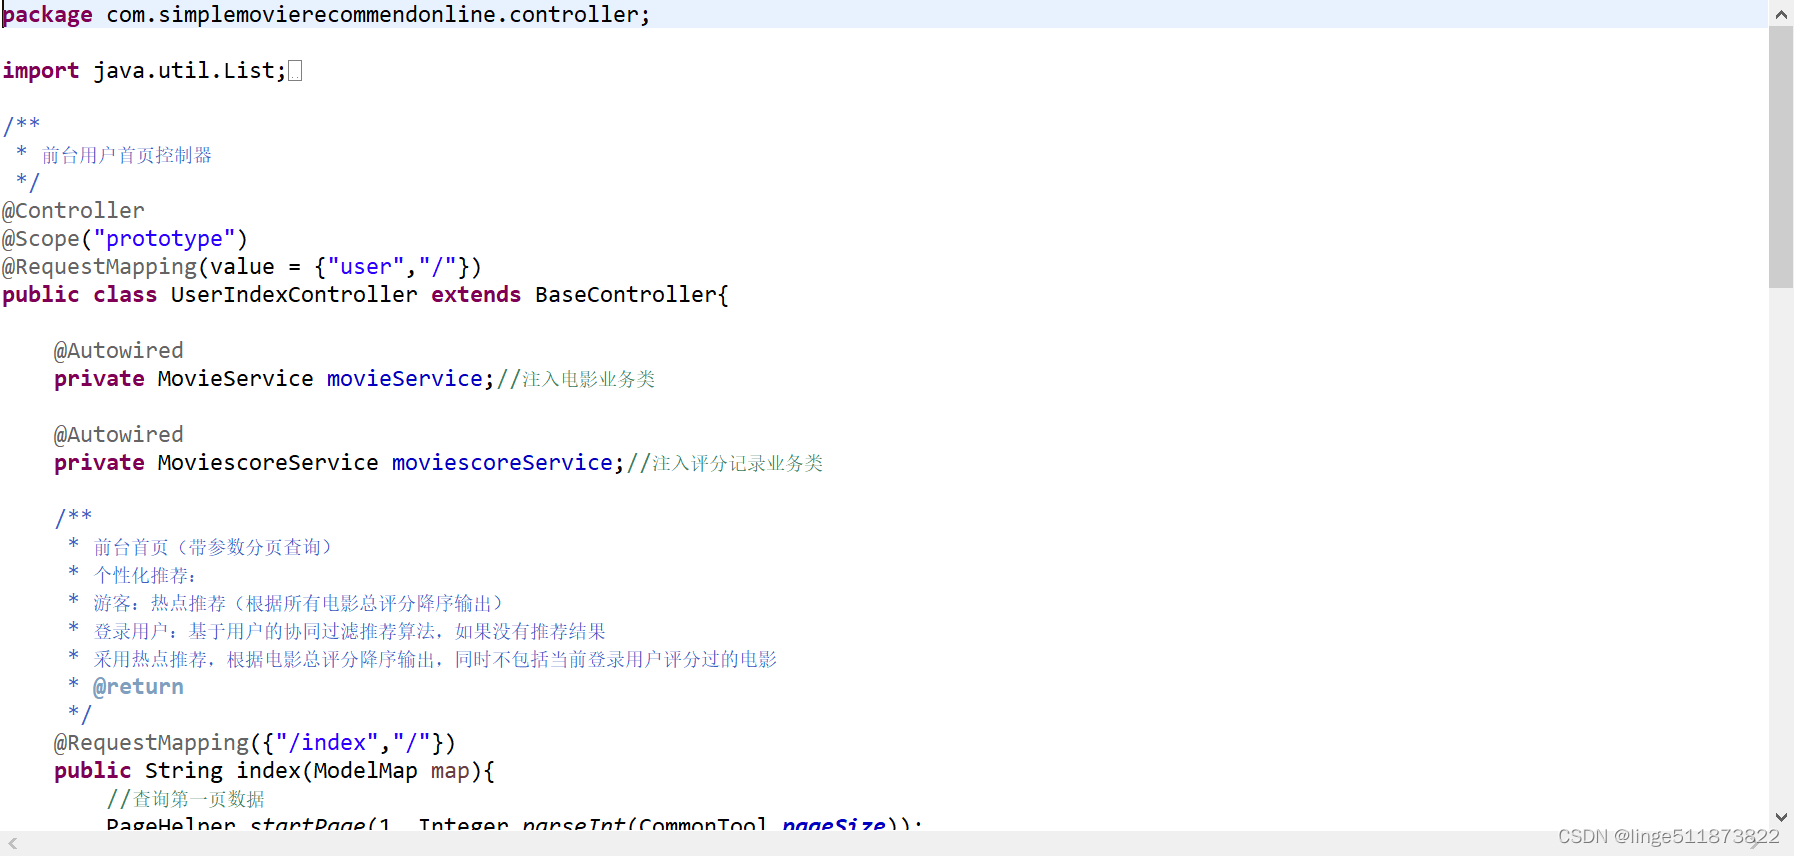Click the "/index" string in @RequestMapping
The height and width of the screenshot is (856, 1794).
click(327, 743)
